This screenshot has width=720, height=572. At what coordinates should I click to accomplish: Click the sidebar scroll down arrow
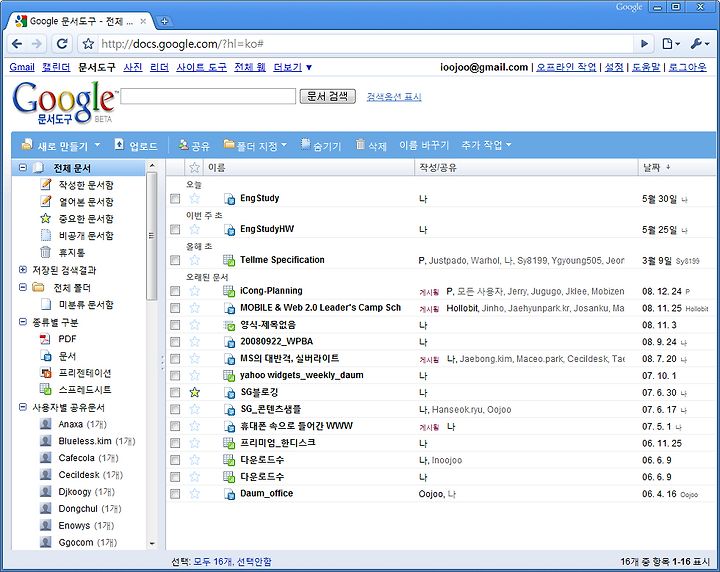tap(152, 544)
